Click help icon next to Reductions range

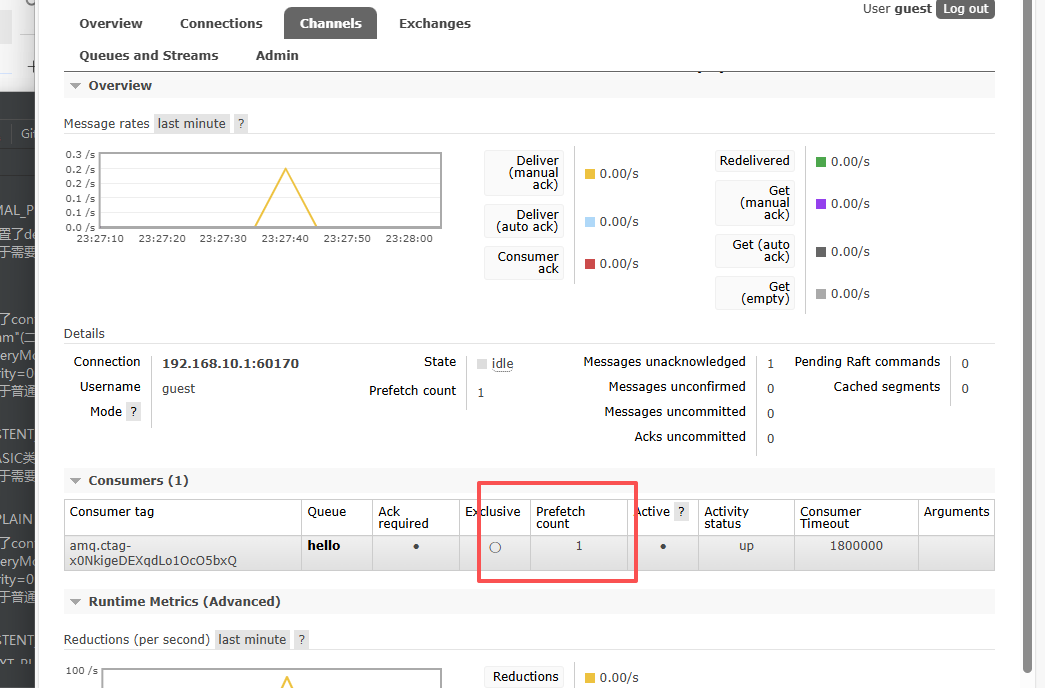click(x=301, y=640)
